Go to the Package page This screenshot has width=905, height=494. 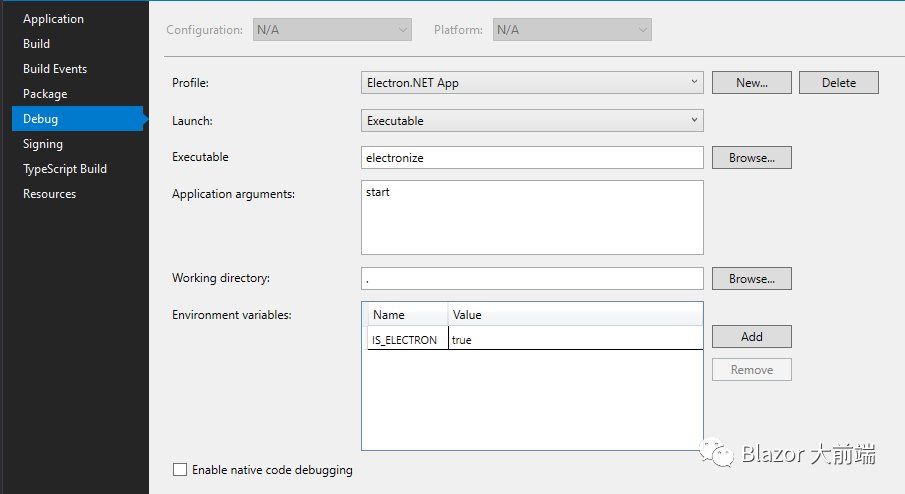tap(45, 93)
